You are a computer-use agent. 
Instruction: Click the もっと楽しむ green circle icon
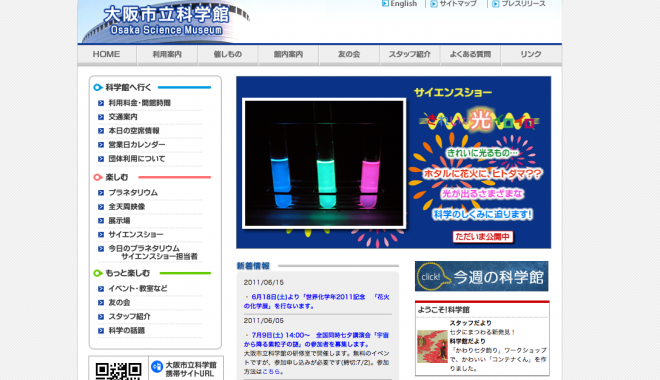click(98, 273)
